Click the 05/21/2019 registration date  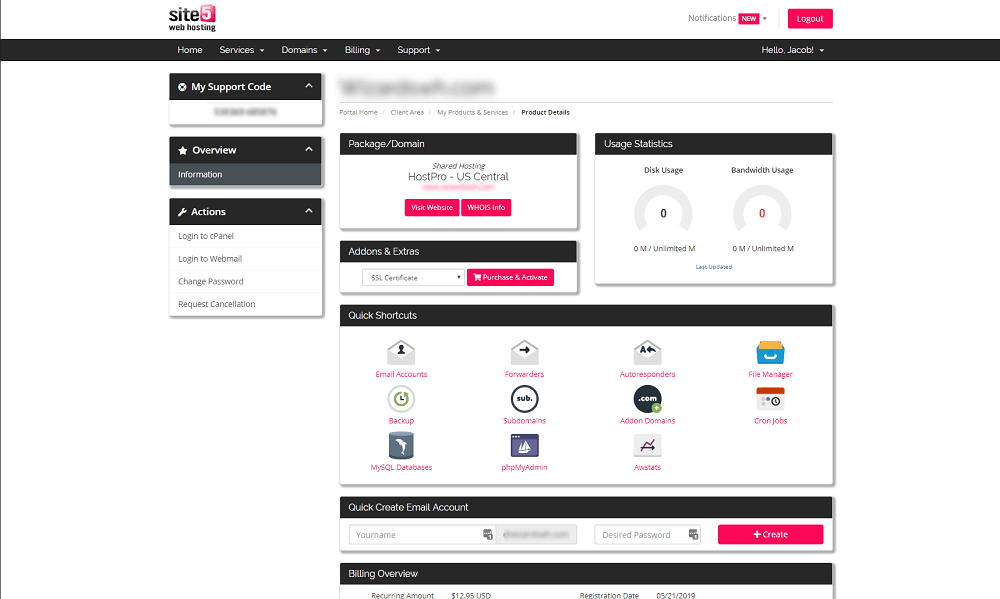point(675,595)
